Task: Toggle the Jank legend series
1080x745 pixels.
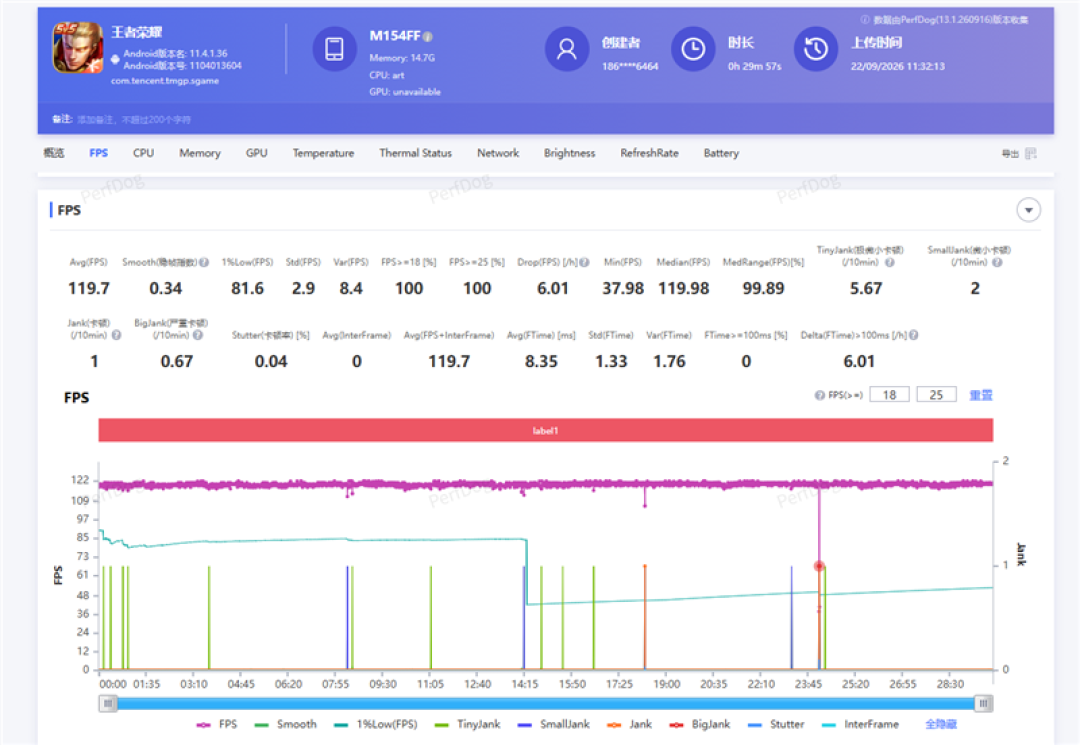Action: (x=630, y=724)
